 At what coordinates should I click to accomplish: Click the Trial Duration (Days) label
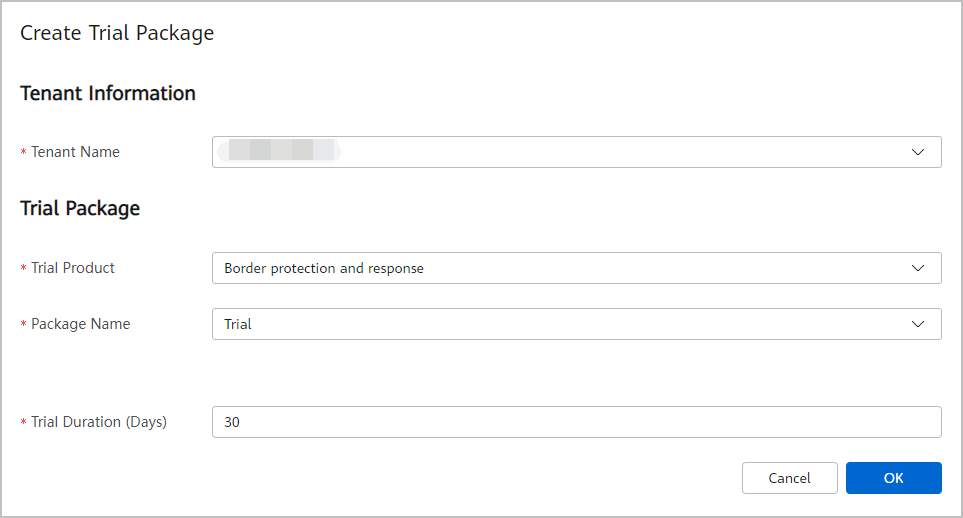coord(98,422)
